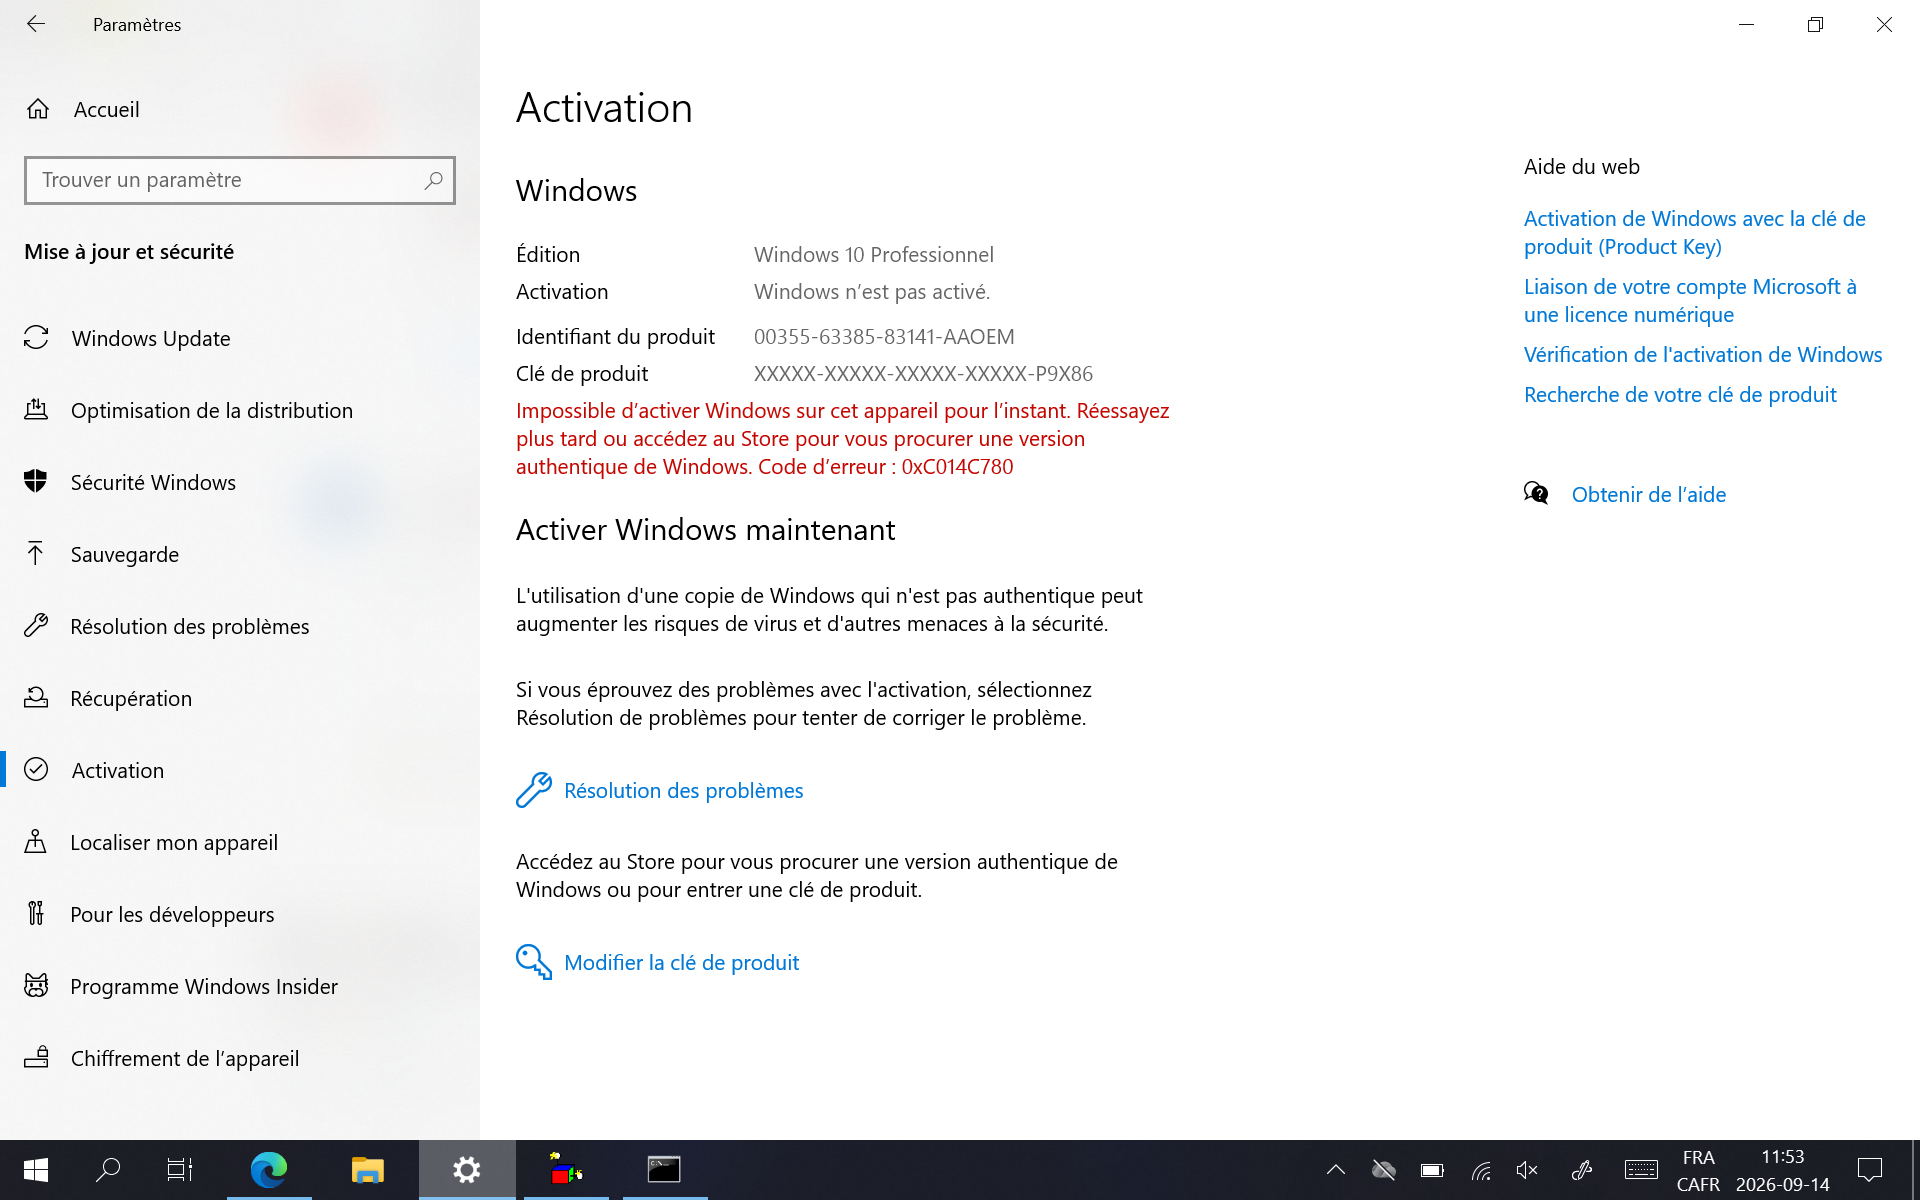
Task: Open Activation de Windows avec la clé link
Action: pyautogui.click(x=1695, y=232)
